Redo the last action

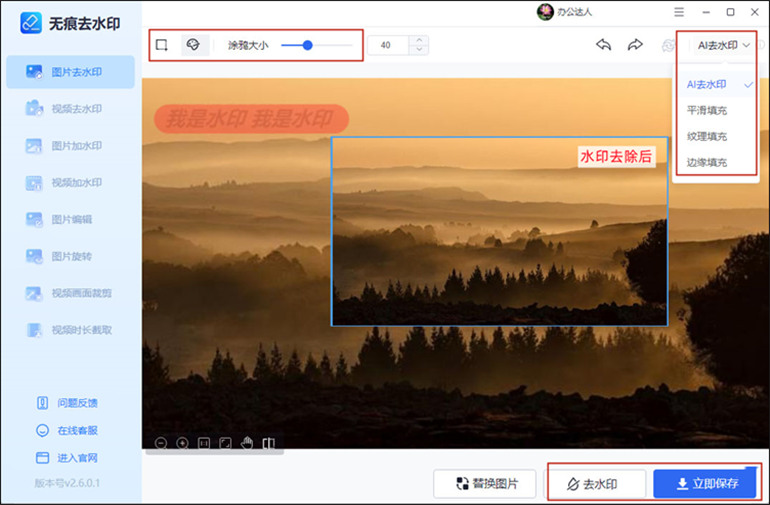(635, 45)
